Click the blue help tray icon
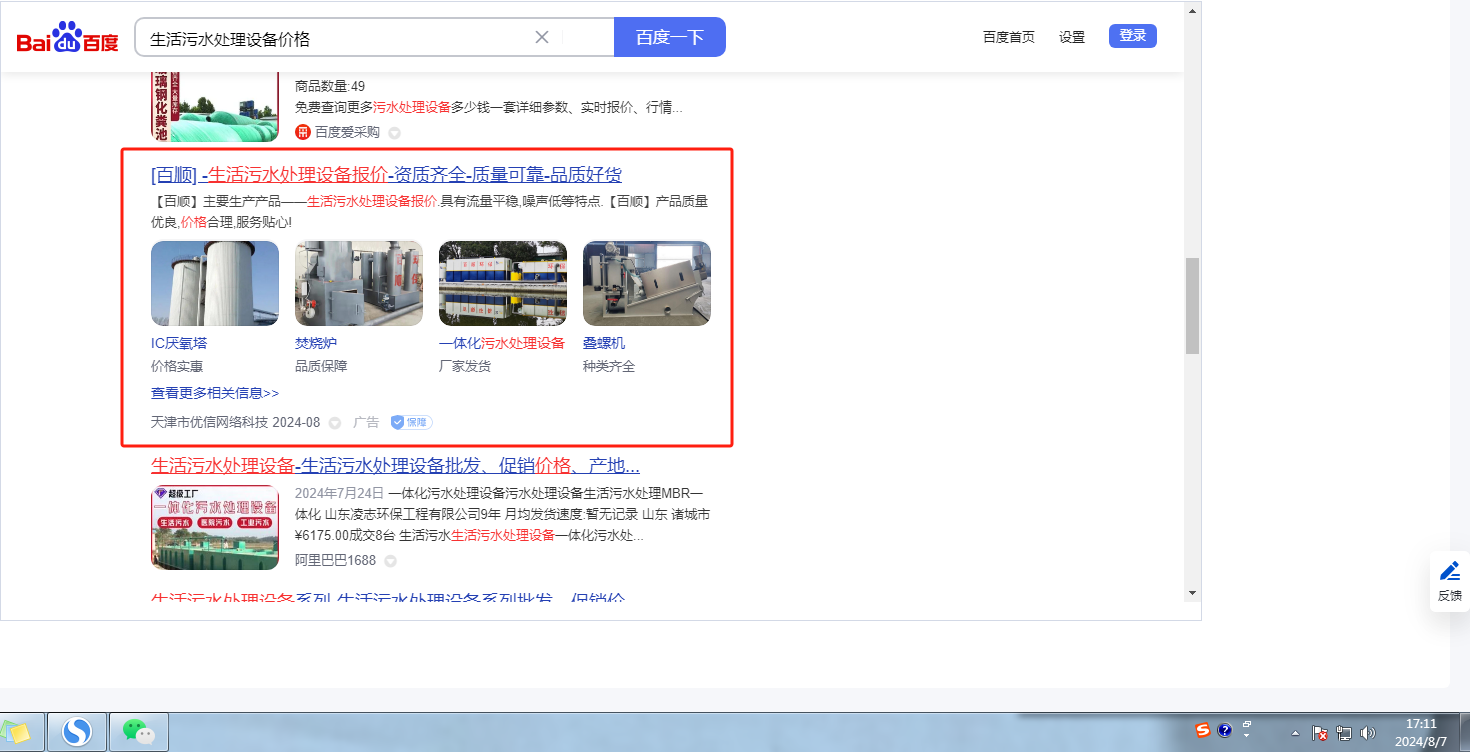Viewport: 1470px width, 752px height. [x=1225, y=730]
